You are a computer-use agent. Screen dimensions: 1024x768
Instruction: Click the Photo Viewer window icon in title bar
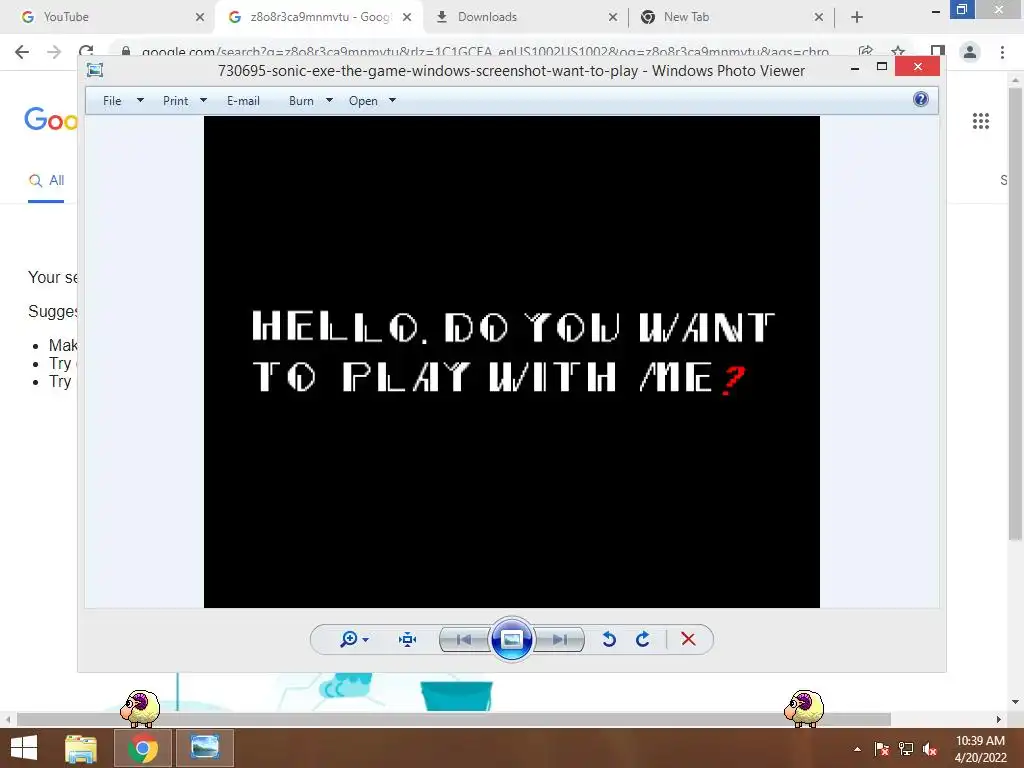tap(95, 70)
